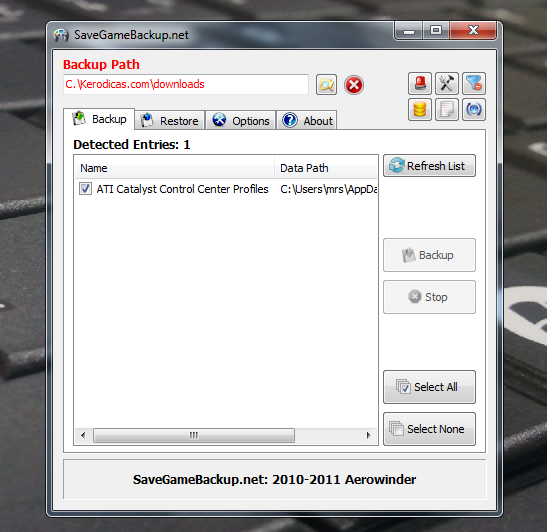Open the notepad log icon
The image size is (547, 532).
coord(447,110)
